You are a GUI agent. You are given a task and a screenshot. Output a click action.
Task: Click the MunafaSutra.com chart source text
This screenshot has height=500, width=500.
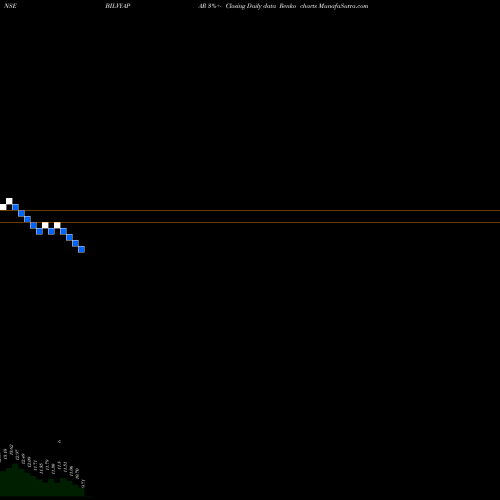[x=343, y=6]
